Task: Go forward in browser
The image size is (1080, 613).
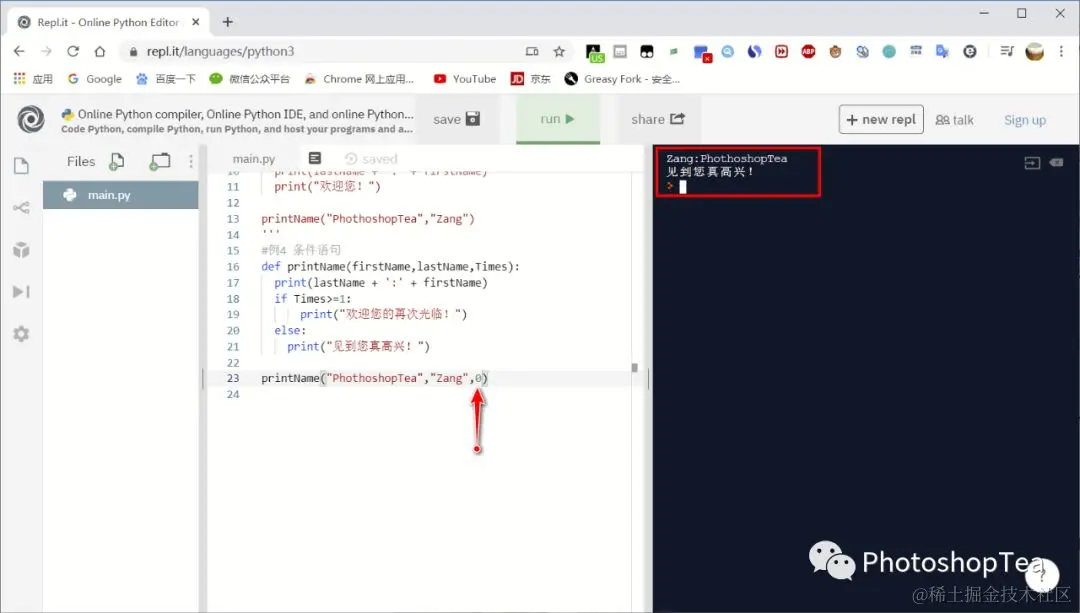Action: [x=46, y=51]
